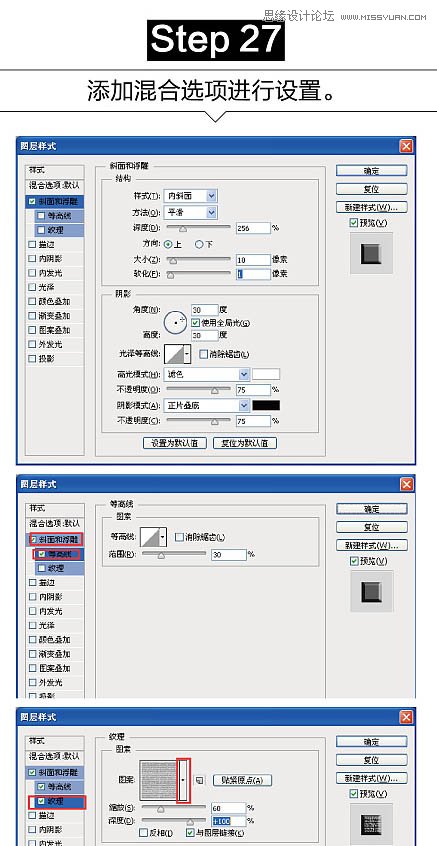Click the 深度 field showing +100
The width and height of the screenshot is (437, 846).
(x=229, y=821)
